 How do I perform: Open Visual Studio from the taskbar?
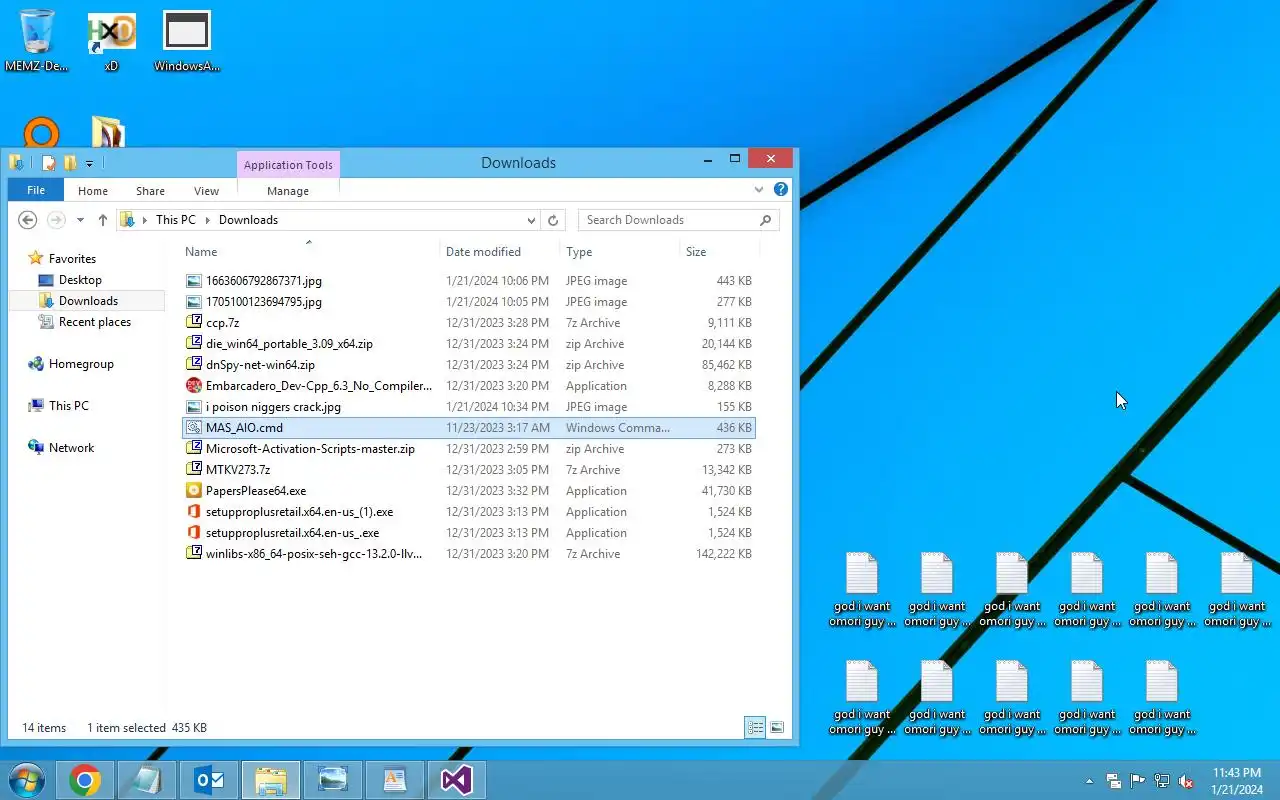tap(456, 780)
